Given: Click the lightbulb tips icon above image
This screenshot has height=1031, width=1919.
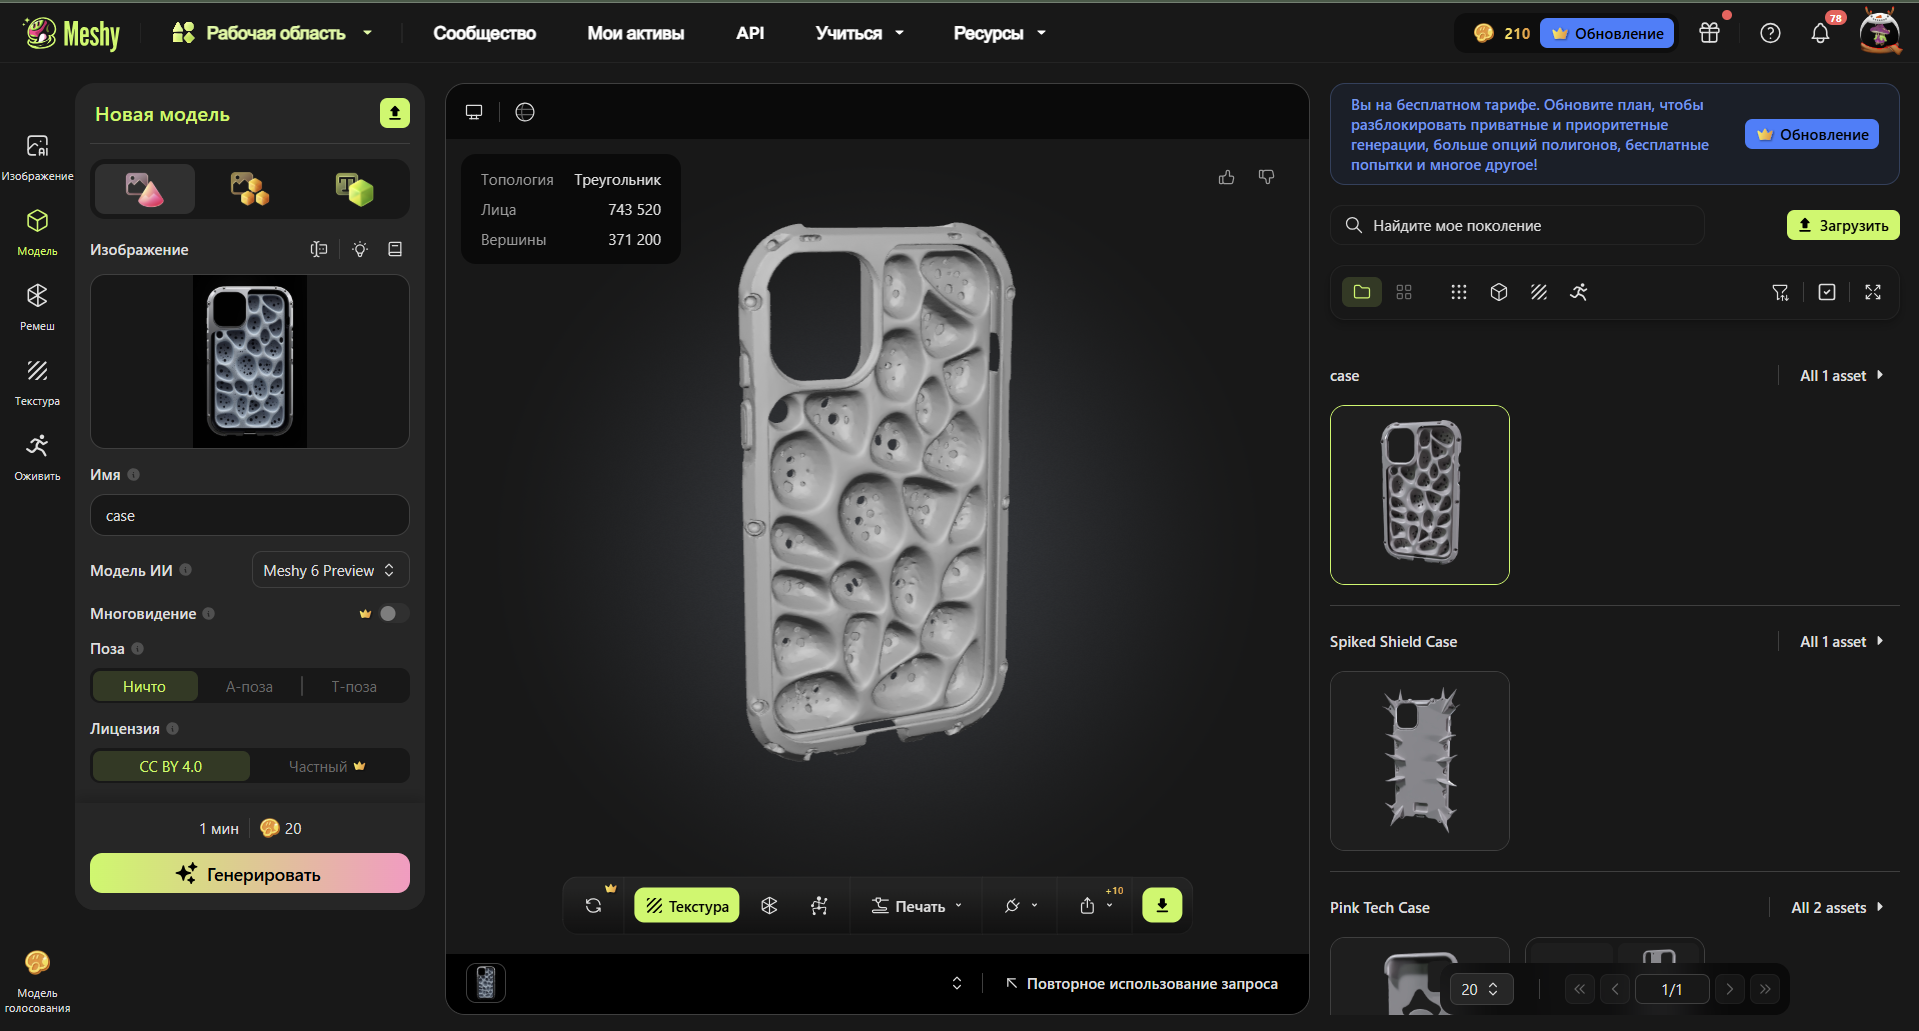Looking at the screenshot, I should (x=360, y=249).
